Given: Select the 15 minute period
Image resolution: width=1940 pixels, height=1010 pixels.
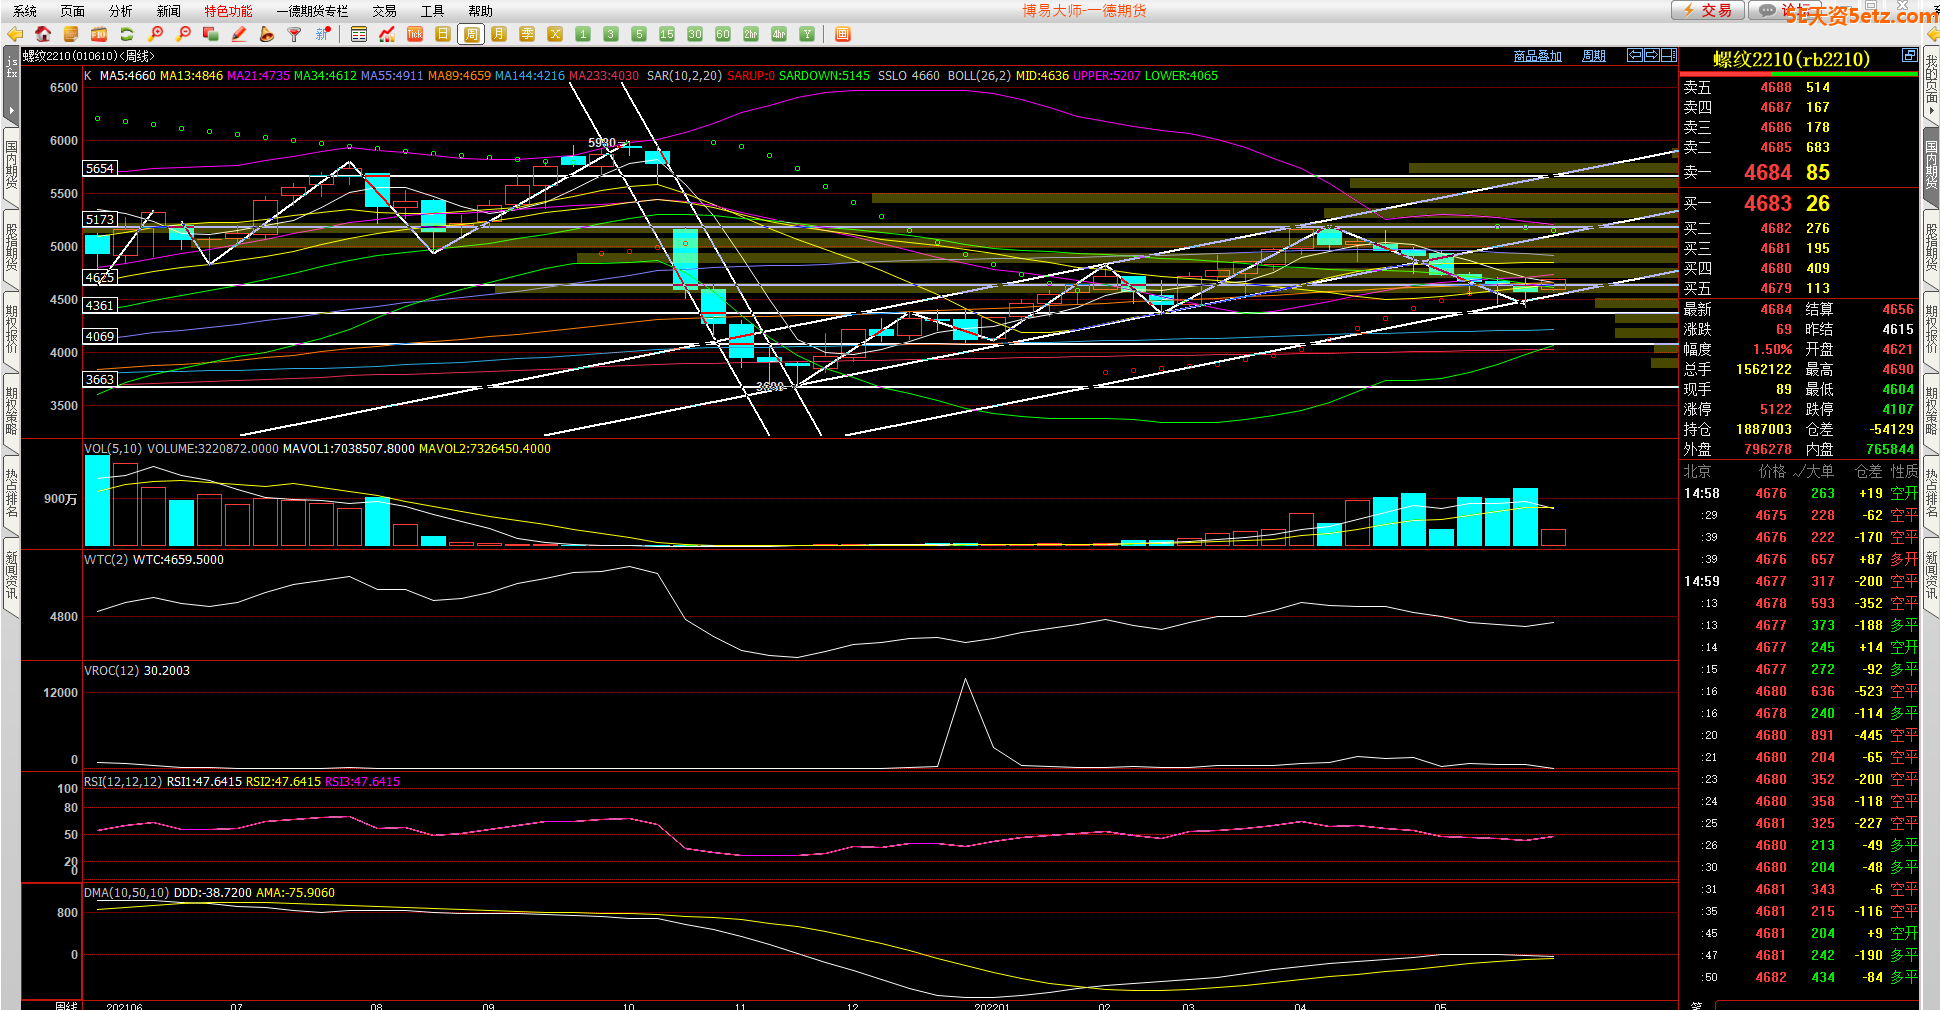Looking at the screenshot, I should pyautogui.click(x=667, y=34).
